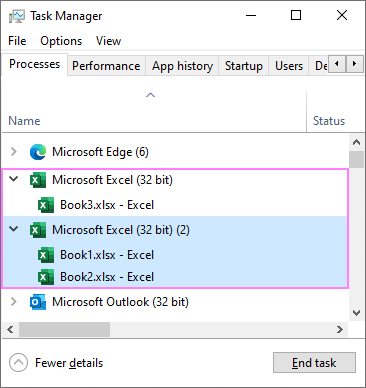This screenshot has width=366, height=388.
Task: Click the tab strip right scroll arrow
Action: (x=354, y=63)
